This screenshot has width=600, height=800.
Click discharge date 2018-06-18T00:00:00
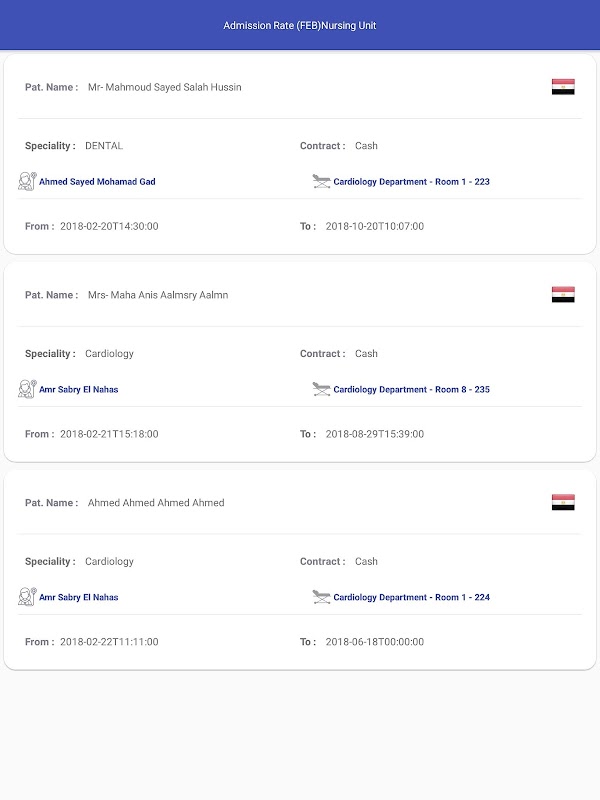(x=374, y=642)
